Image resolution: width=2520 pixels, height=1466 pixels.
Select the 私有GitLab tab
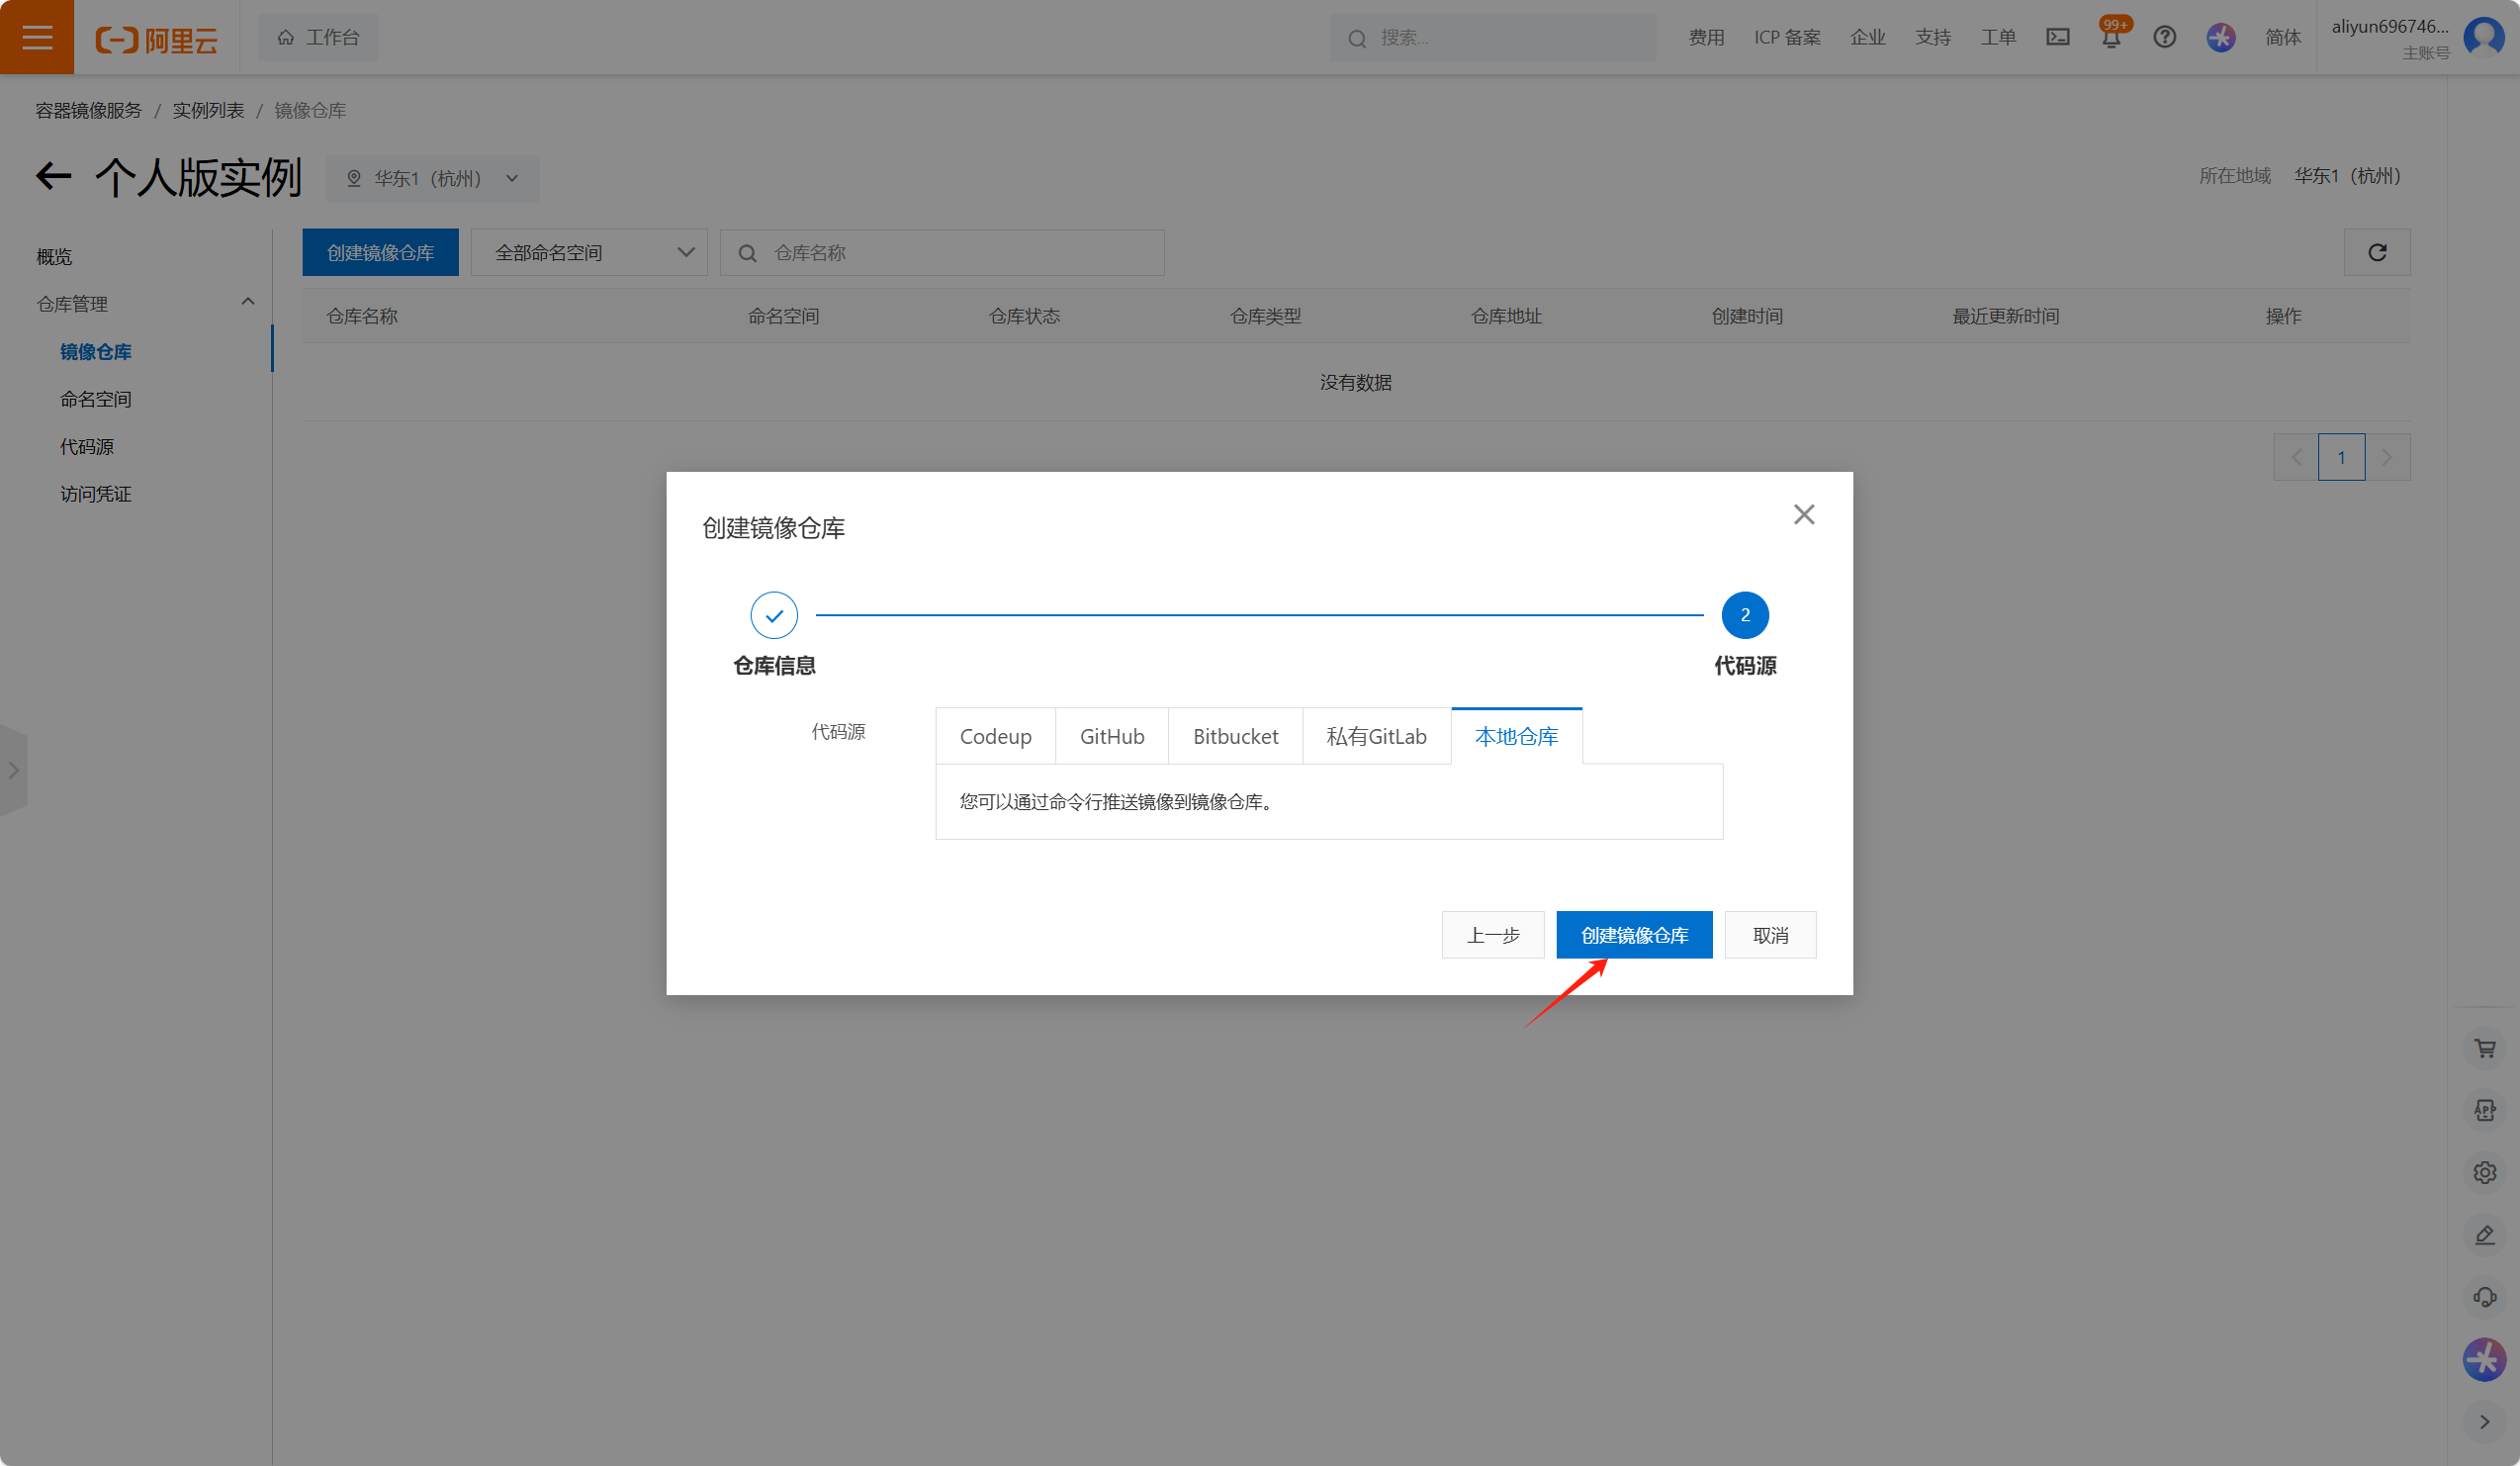[x=1375, y=736]
